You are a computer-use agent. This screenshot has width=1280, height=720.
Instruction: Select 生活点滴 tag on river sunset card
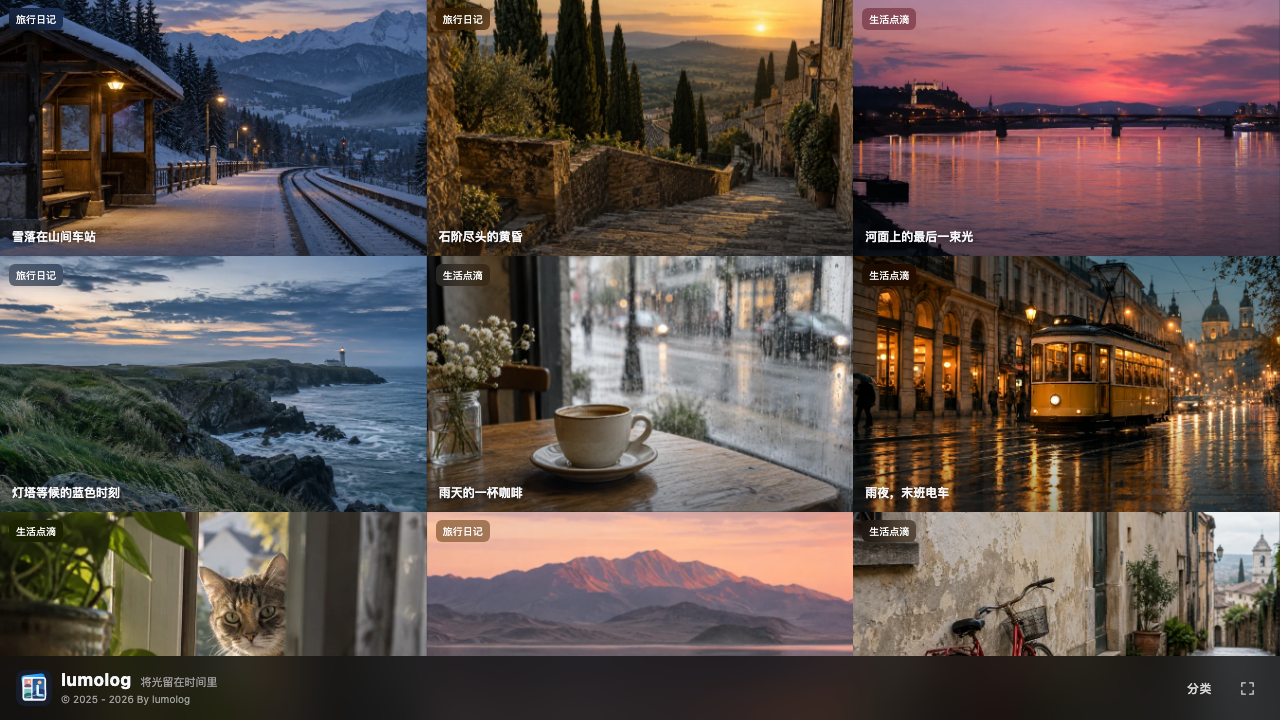point(889,19)
